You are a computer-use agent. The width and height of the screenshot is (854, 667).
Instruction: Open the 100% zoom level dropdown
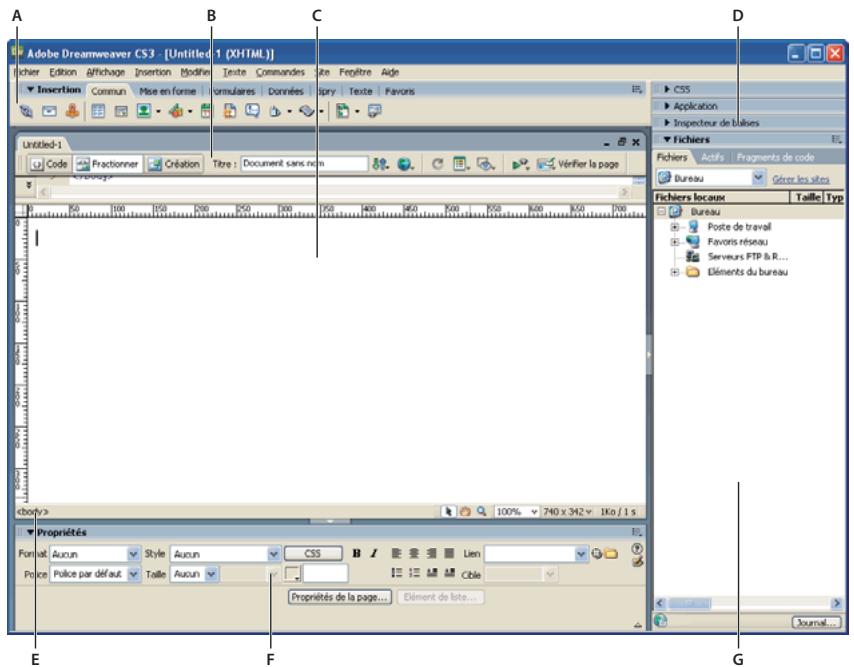[x=534, y=512]
